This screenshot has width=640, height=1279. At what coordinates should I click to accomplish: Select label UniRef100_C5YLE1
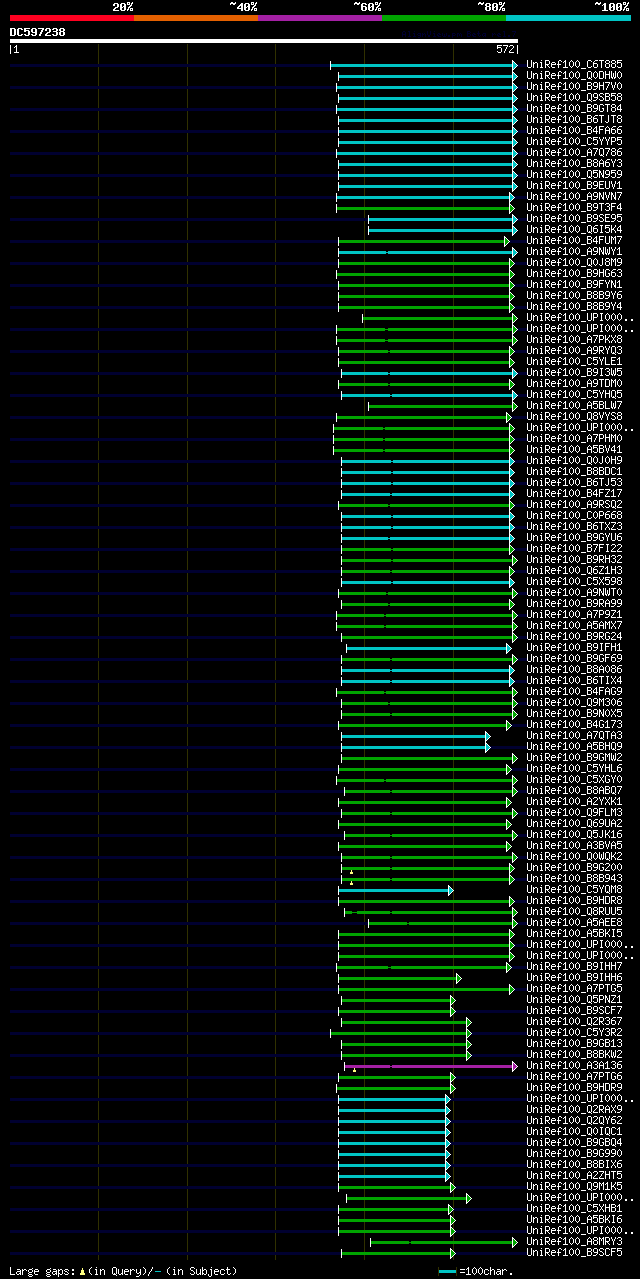pos(576,361)
